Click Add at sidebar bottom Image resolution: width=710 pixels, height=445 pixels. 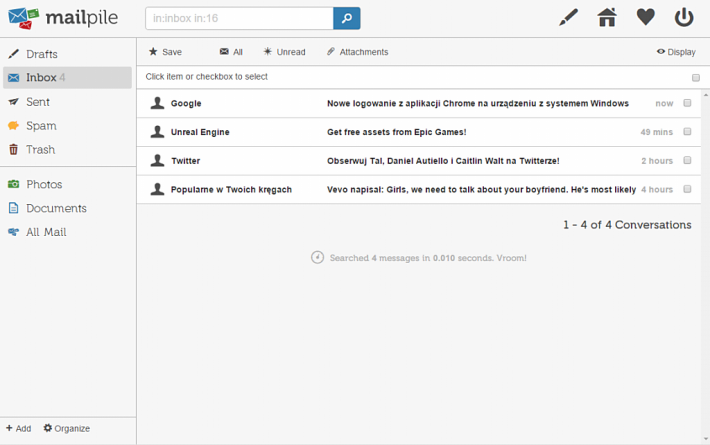[x=19, y=428]
